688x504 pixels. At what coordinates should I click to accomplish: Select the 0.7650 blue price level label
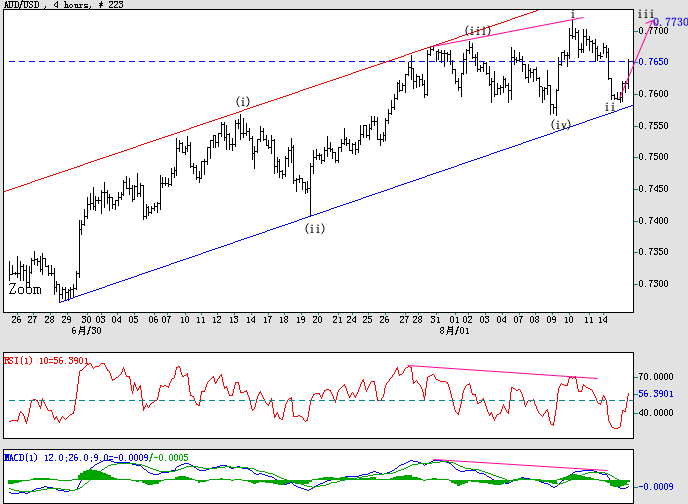[653, 61]
